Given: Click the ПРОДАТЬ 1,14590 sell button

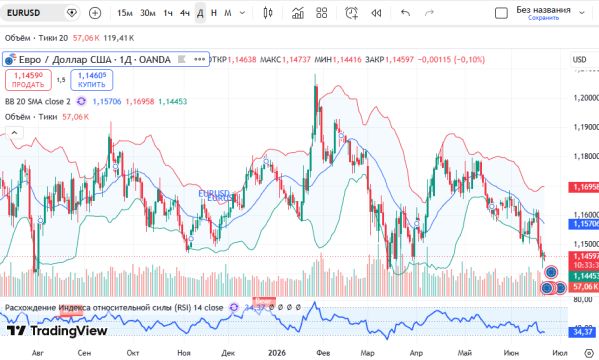Looking at the screenshot, I should click(28, 80).
